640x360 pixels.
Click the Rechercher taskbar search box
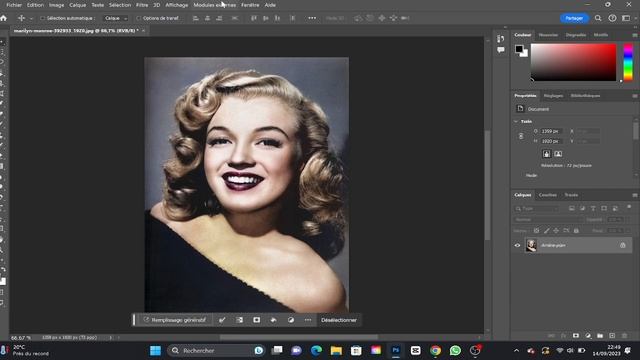[216, 351]
